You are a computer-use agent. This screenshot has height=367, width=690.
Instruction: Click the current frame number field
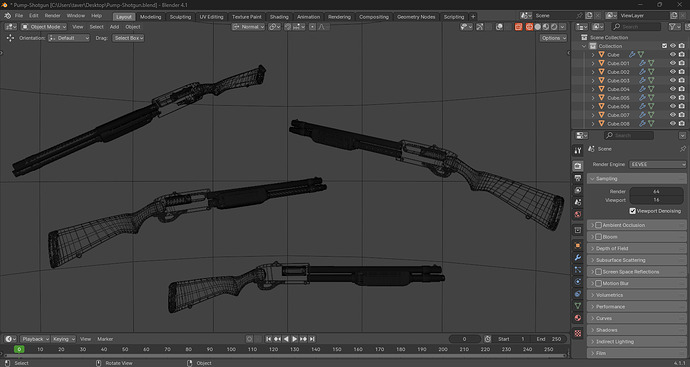pyautogui.click(x=464, y=339)
